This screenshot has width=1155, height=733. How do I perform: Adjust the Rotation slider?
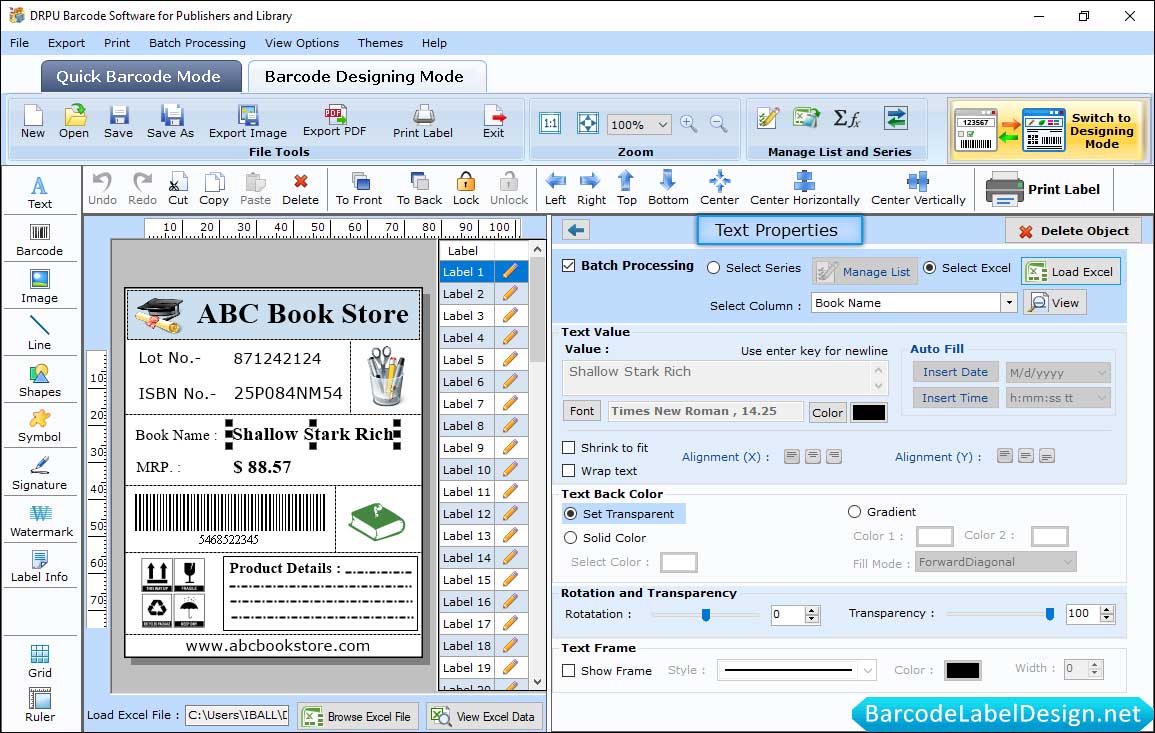point(705,614)
